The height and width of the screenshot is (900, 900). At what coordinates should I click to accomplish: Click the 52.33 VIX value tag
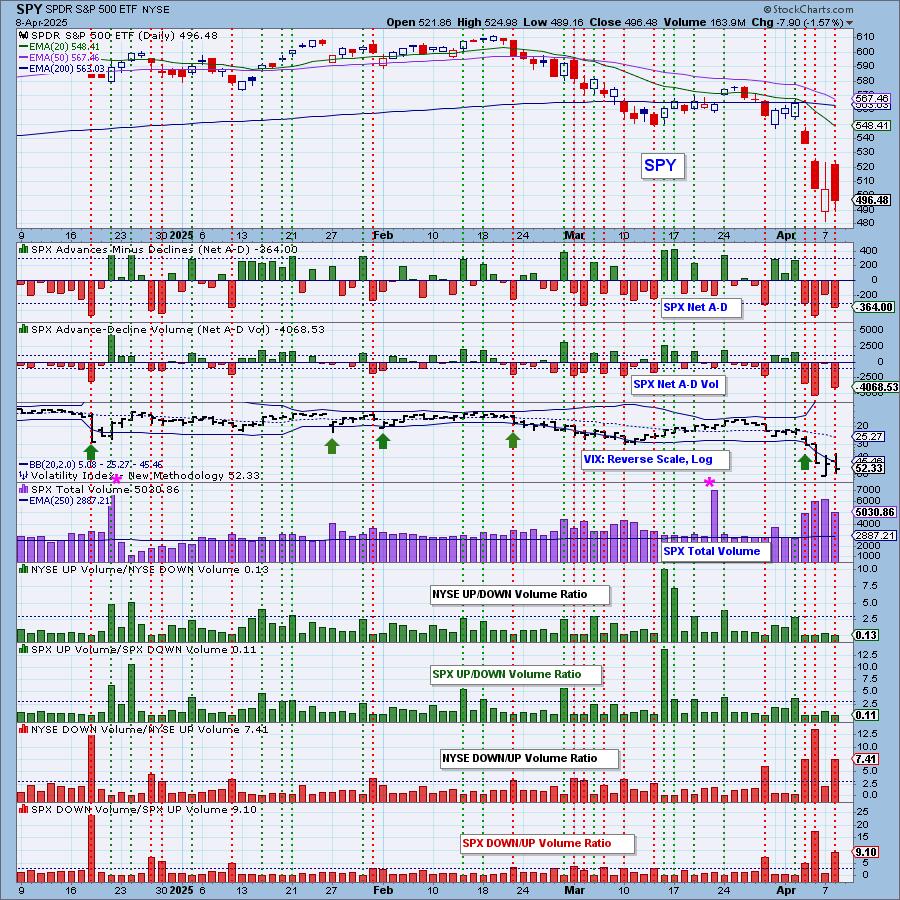[x=869, y=468]
